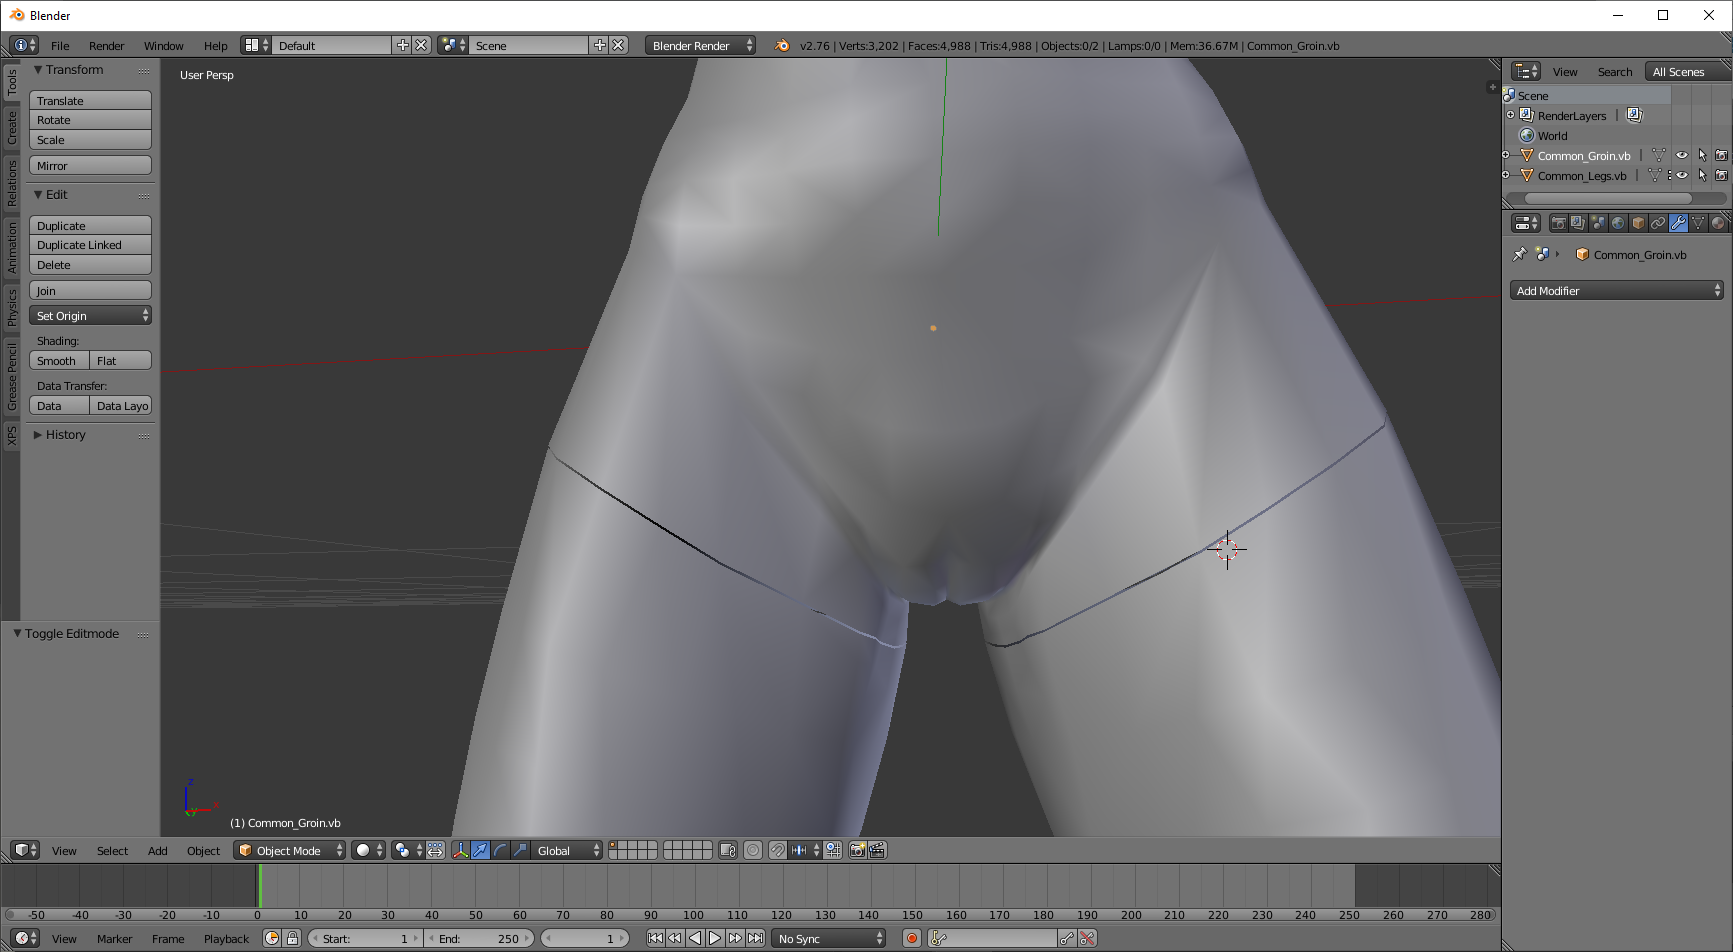Screen dimensions: 1733x952
Task: Collapse the Edit panel
Action: tap(38, 195)
